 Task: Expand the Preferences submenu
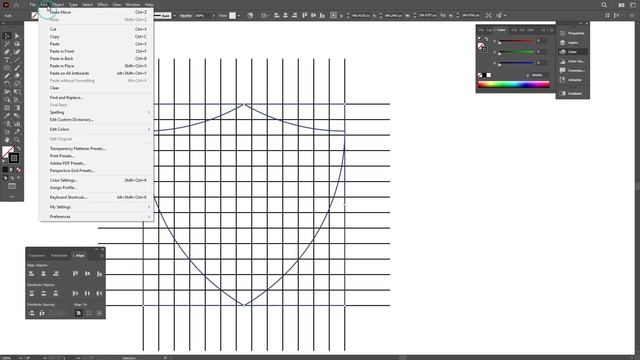97,217
